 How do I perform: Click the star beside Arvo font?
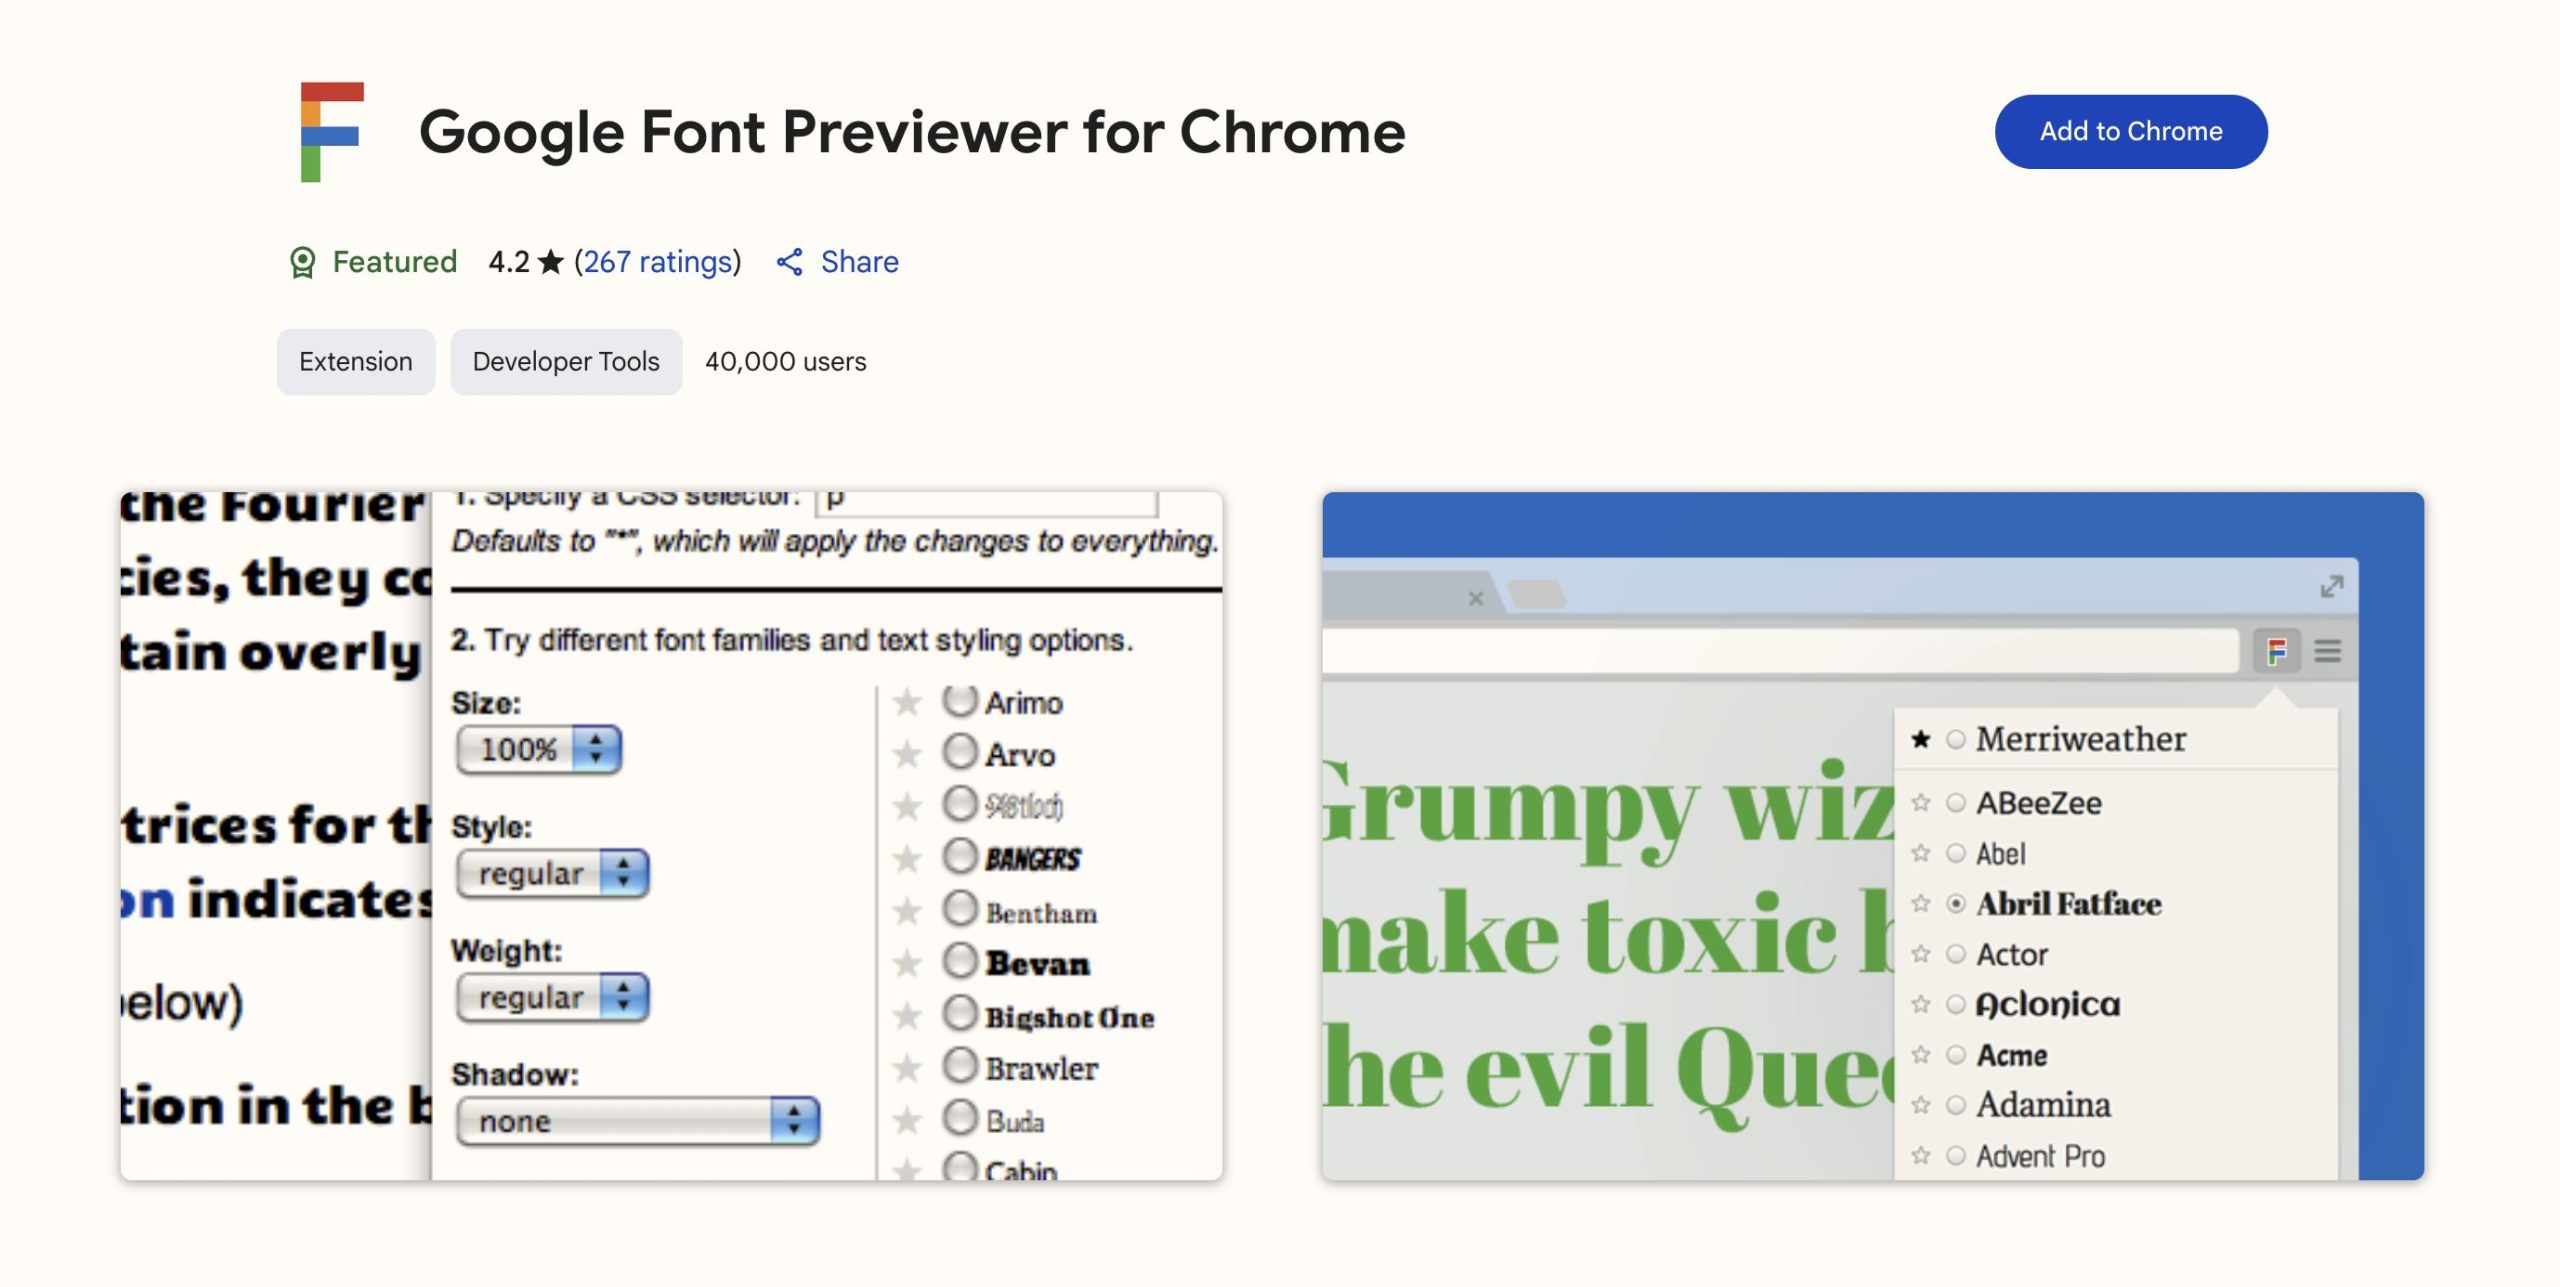coord(907,754)
